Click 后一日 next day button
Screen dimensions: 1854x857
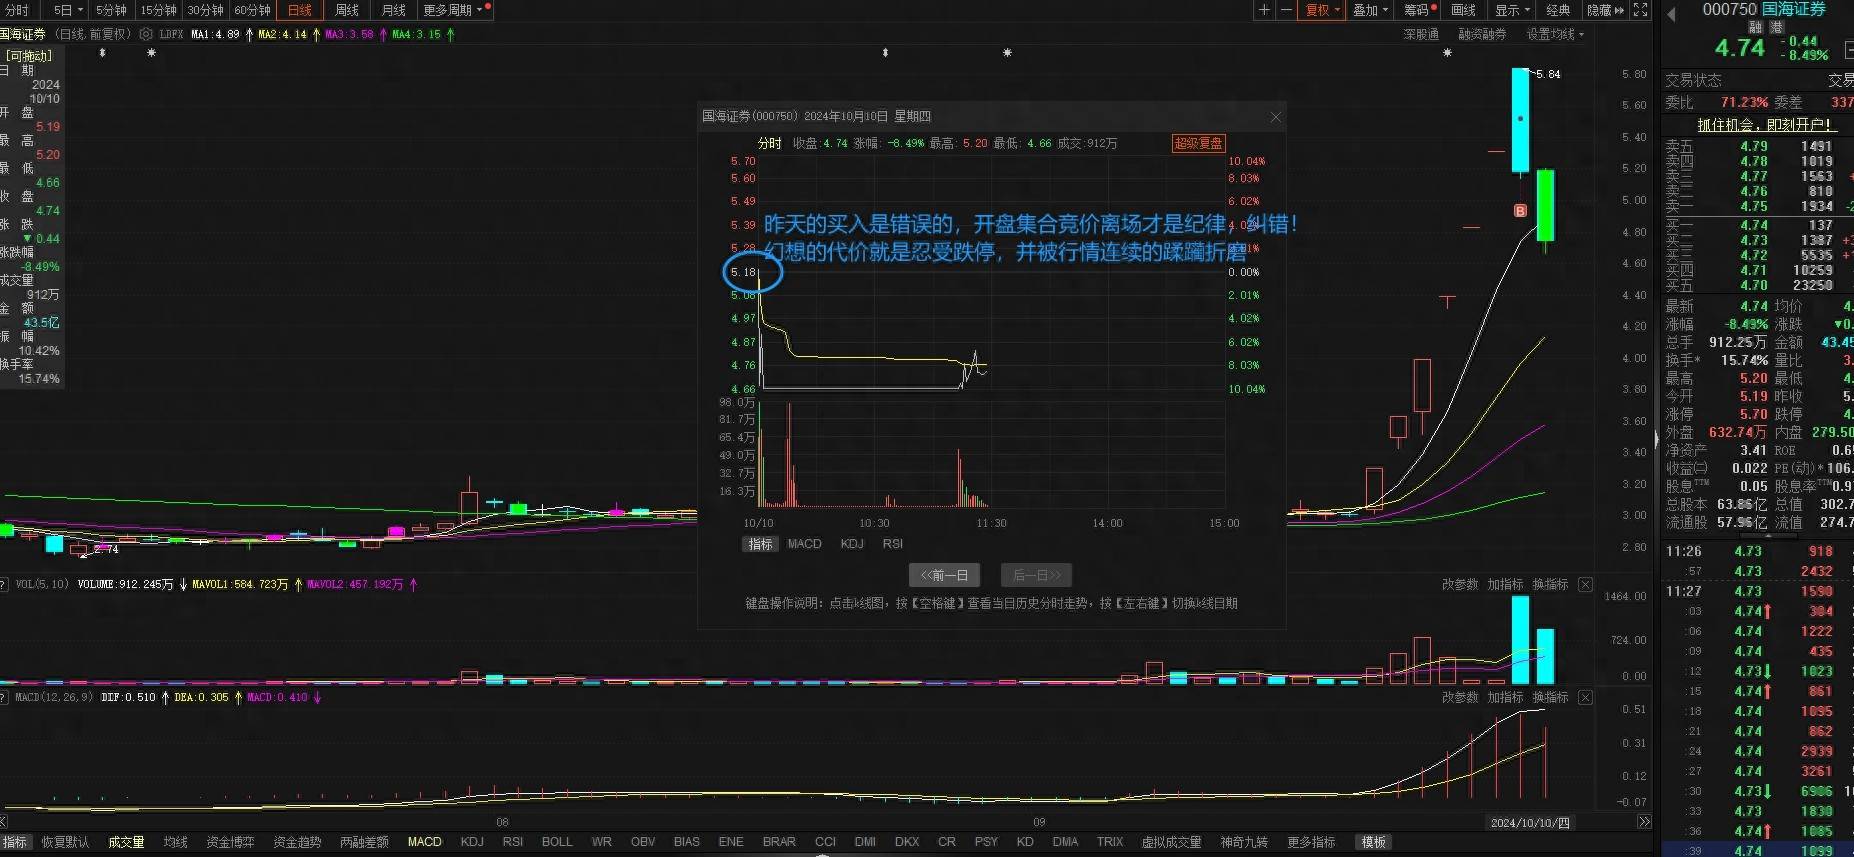[1037, 575]
